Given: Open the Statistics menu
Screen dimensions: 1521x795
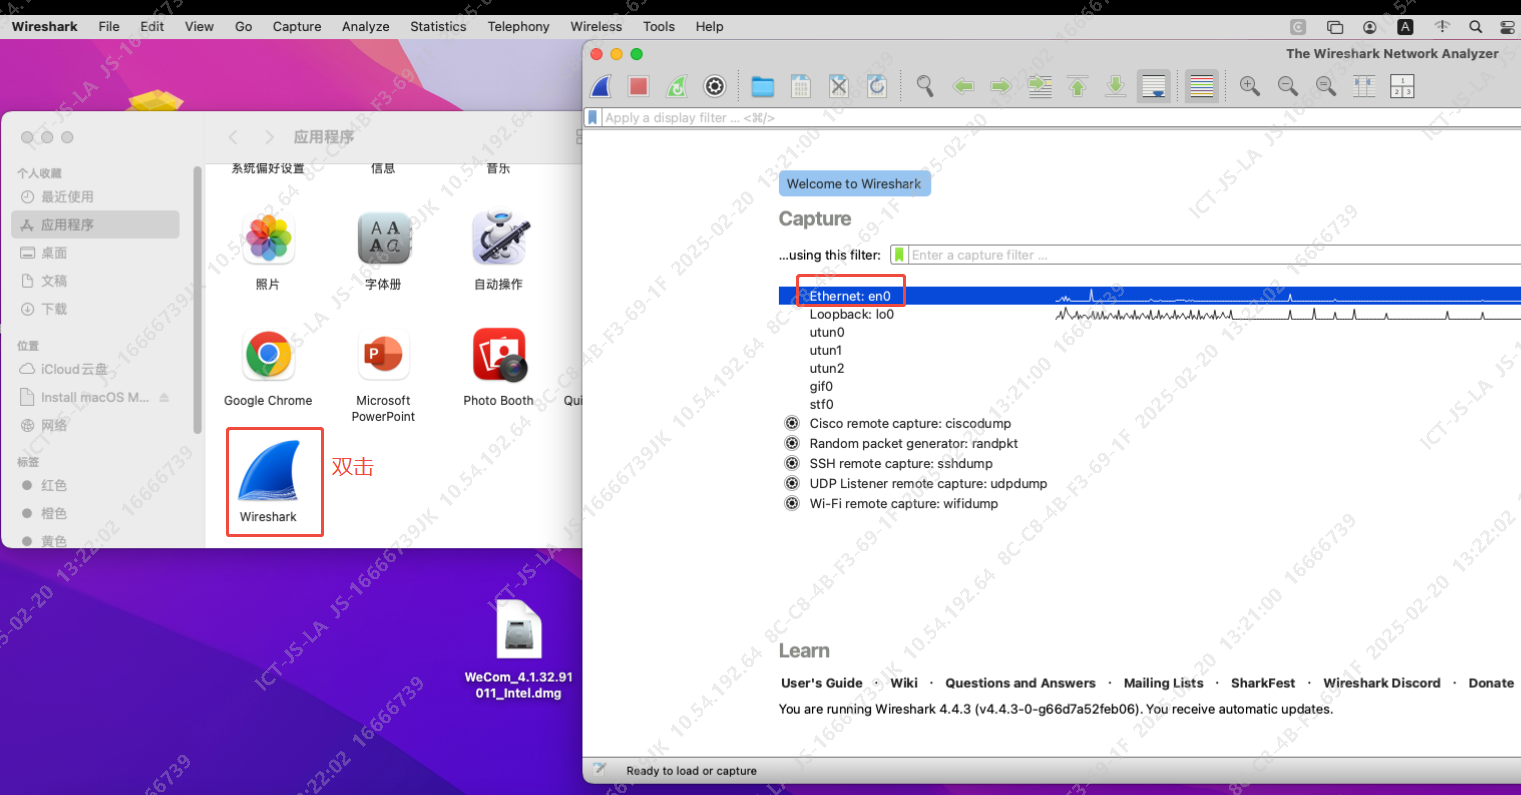Looking at the screenshot, I should coord(438,27).
